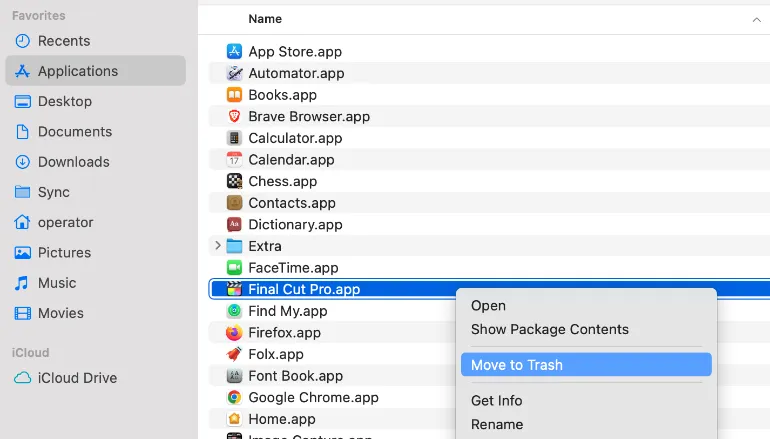Click the Downloads arrow icon in sidebar
The width and height of the screenshot is (770, 439).
(23, 162)
